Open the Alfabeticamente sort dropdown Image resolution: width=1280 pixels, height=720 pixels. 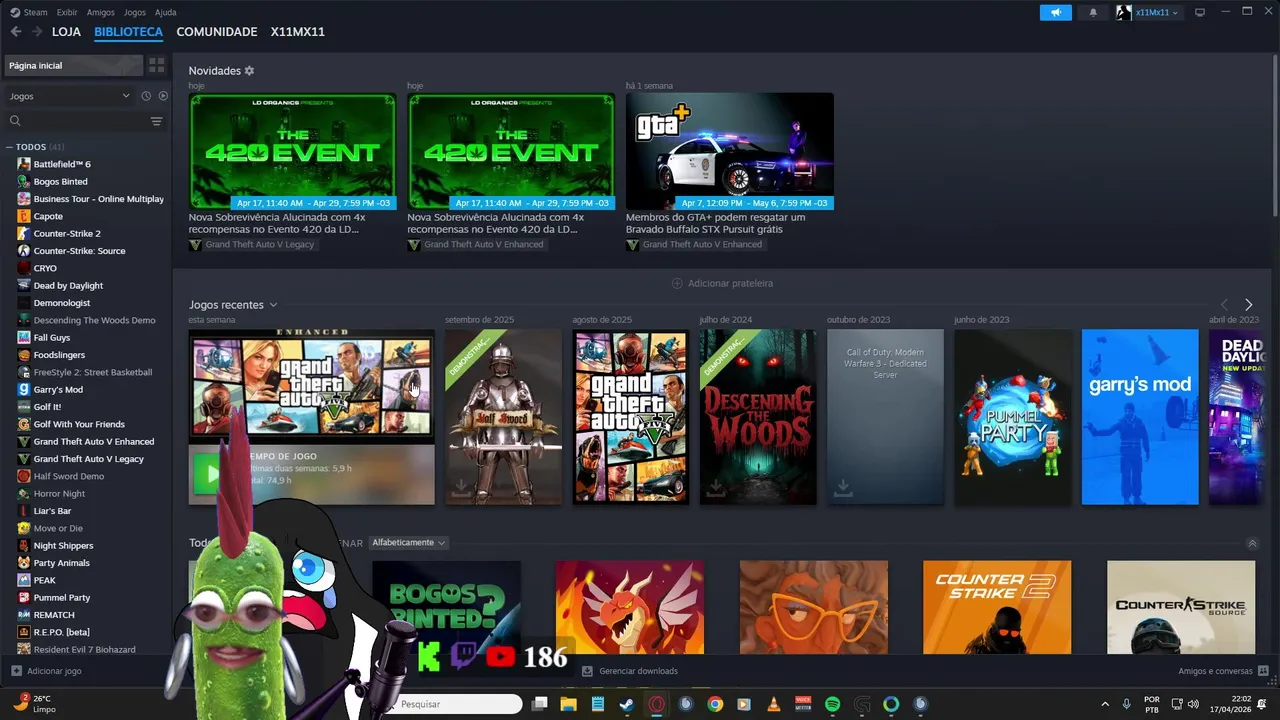point(408,543)
